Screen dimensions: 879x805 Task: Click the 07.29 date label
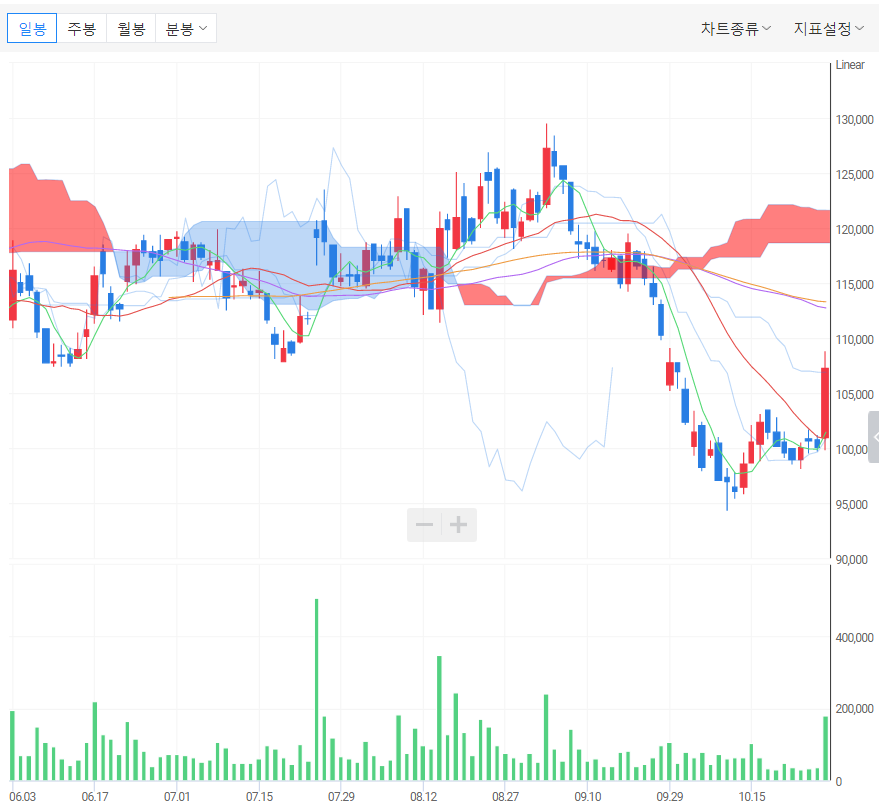click(x=341, y=796)
